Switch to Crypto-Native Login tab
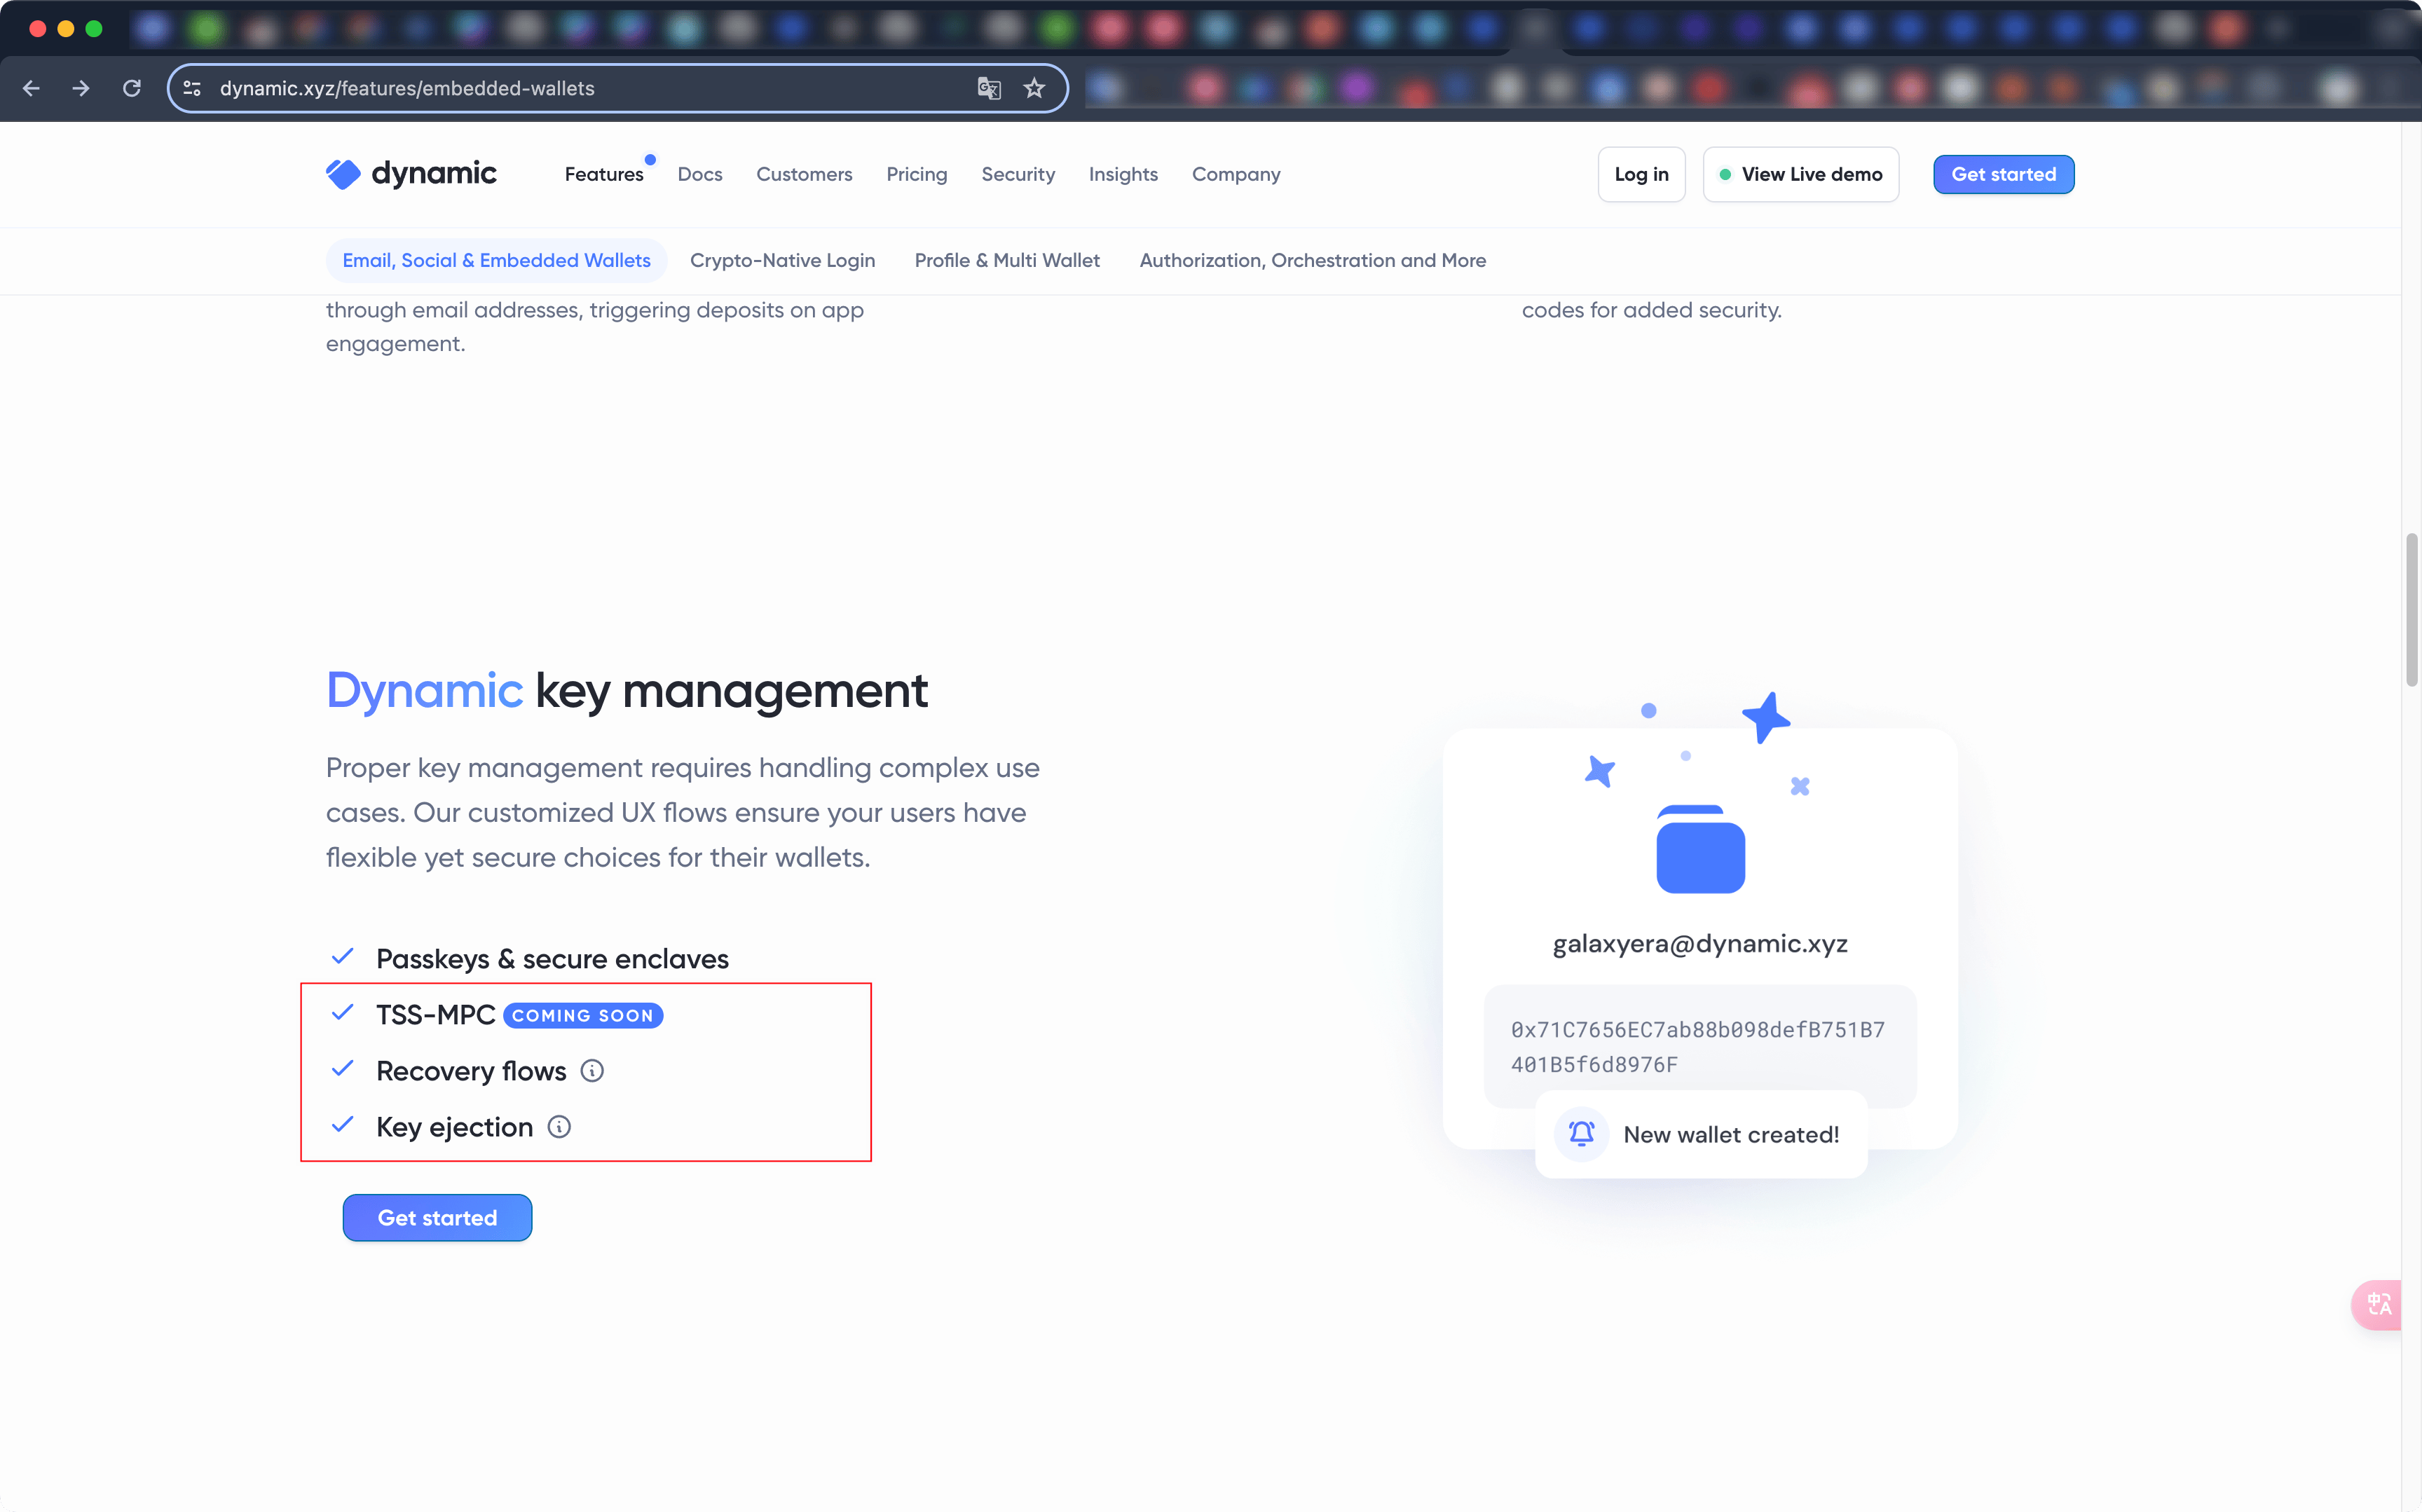This screenshot has width=2422, height=1512. (x=782, y=260)
